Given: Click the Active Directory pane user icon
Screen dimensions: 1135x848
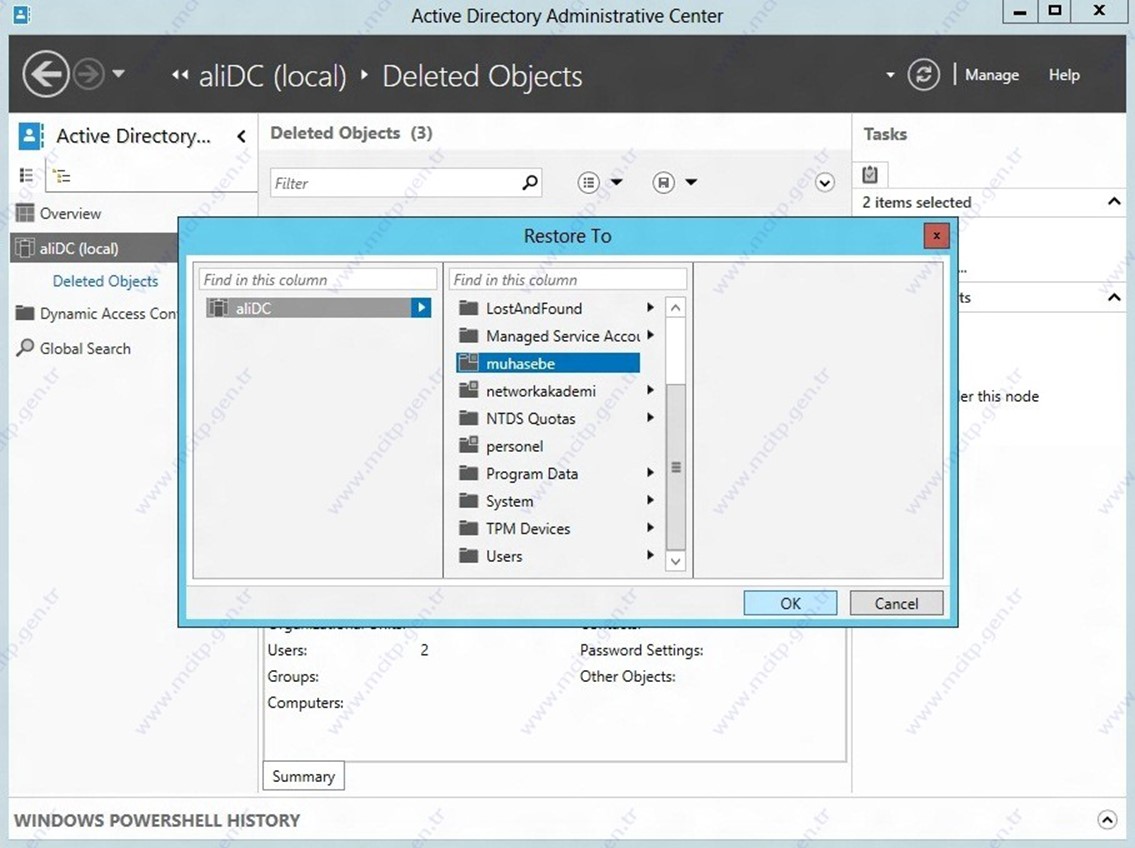Looking at the screenshot, I should pos(30,135).
